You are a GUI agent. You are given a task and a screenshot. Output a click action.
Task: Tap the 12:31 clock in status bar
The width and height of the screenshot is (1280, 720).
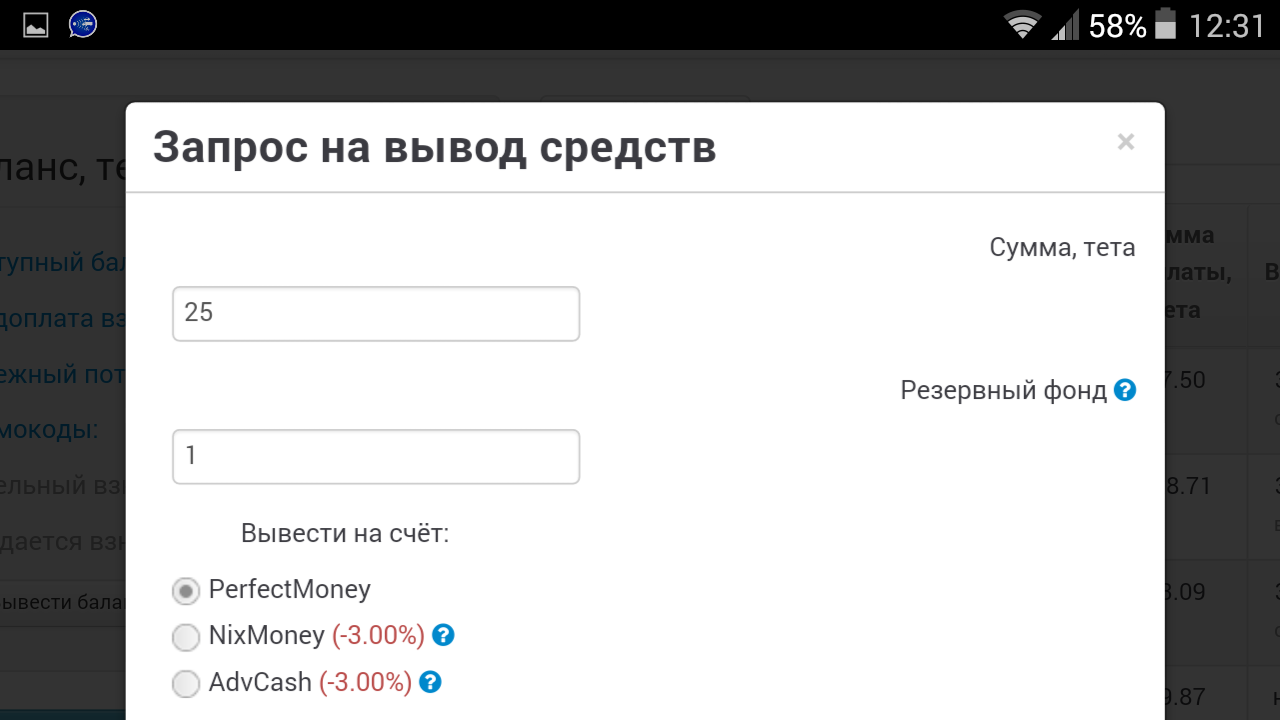pos(1227,26)
